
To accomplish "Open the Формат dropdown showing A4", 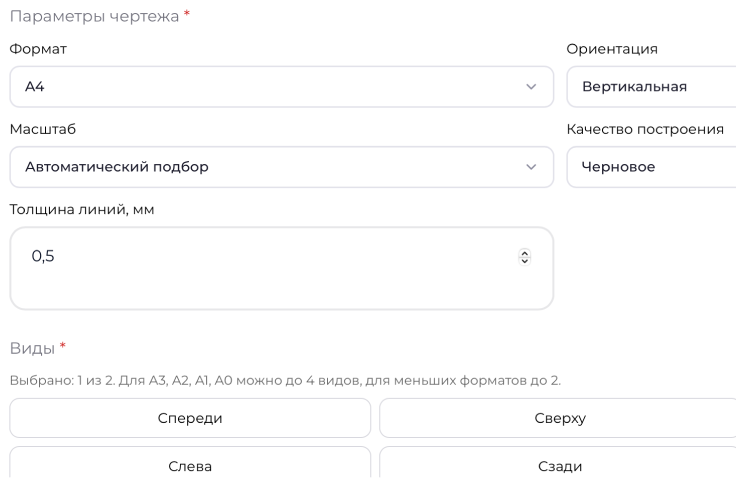I will (270, 87).
